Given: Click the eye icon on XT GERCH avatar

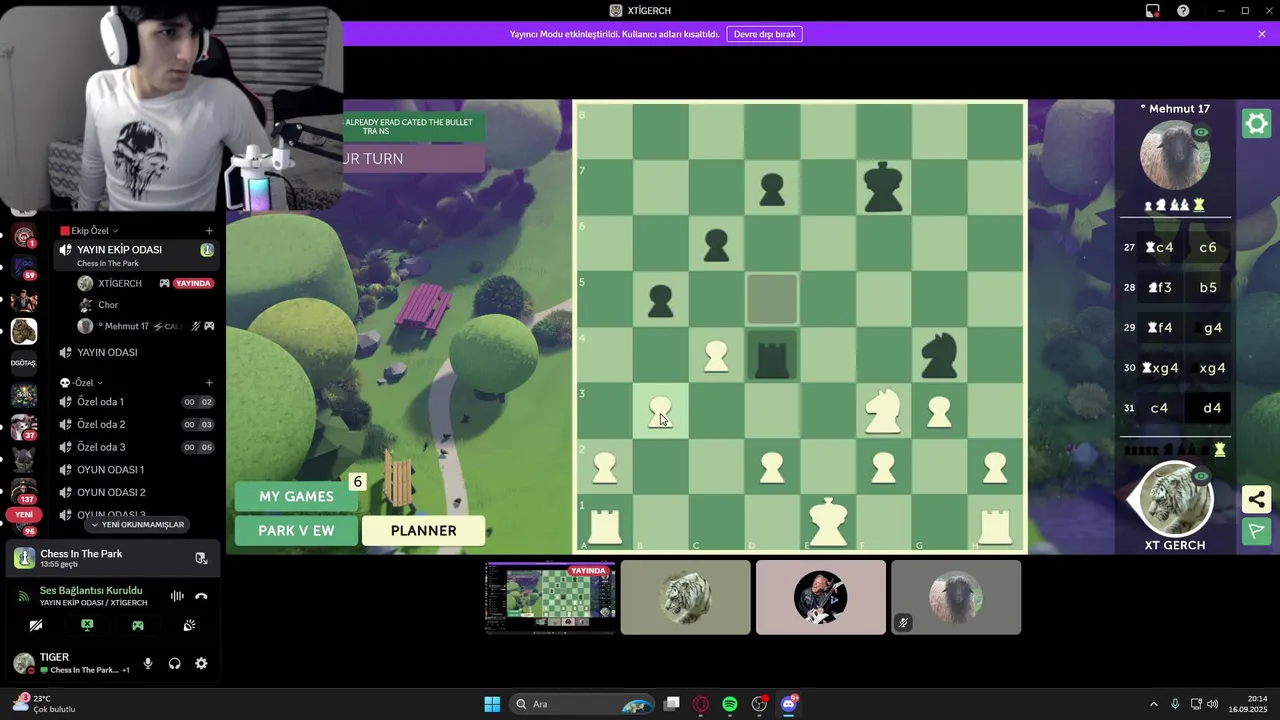Looking at the screenshot, I should (1201, 476).
